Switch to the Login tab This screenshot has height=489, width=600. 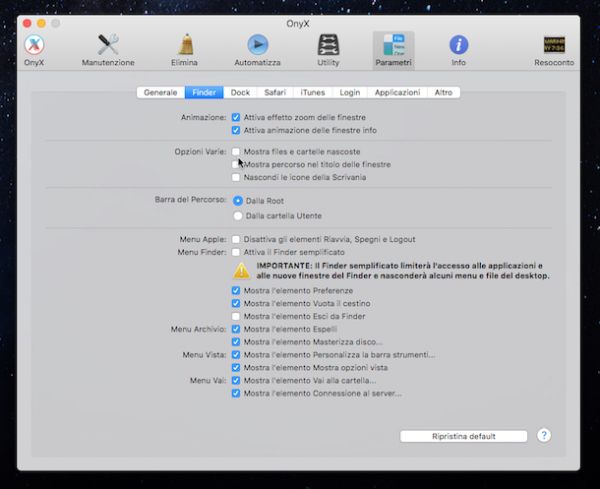pos(350,92)
